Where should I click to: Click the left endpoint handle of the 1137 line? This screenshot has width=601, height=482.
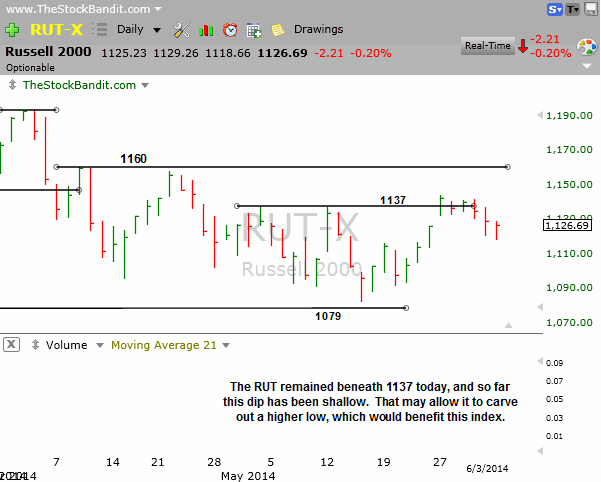[x=237, y=206]
